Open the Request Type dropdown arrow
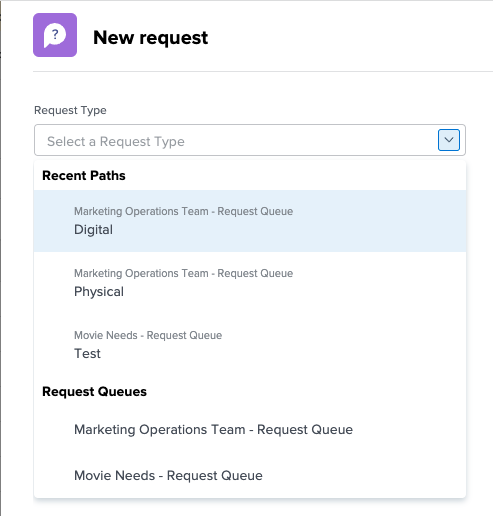The image size is (493, 516). point(449,140)
